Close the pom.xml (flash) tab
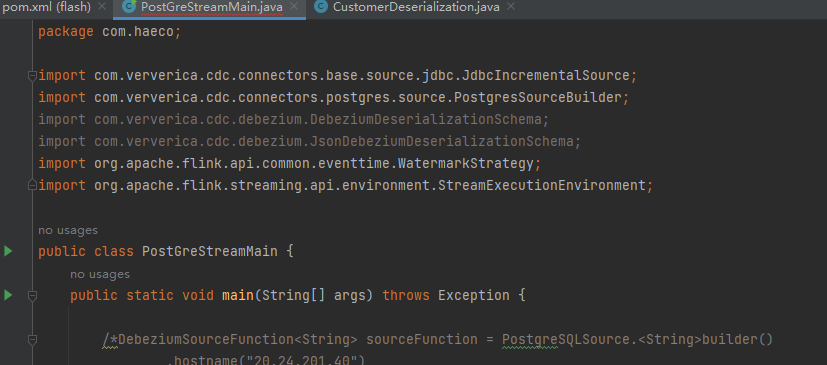Screen dimensions: 827x365 tap(103, 7)
